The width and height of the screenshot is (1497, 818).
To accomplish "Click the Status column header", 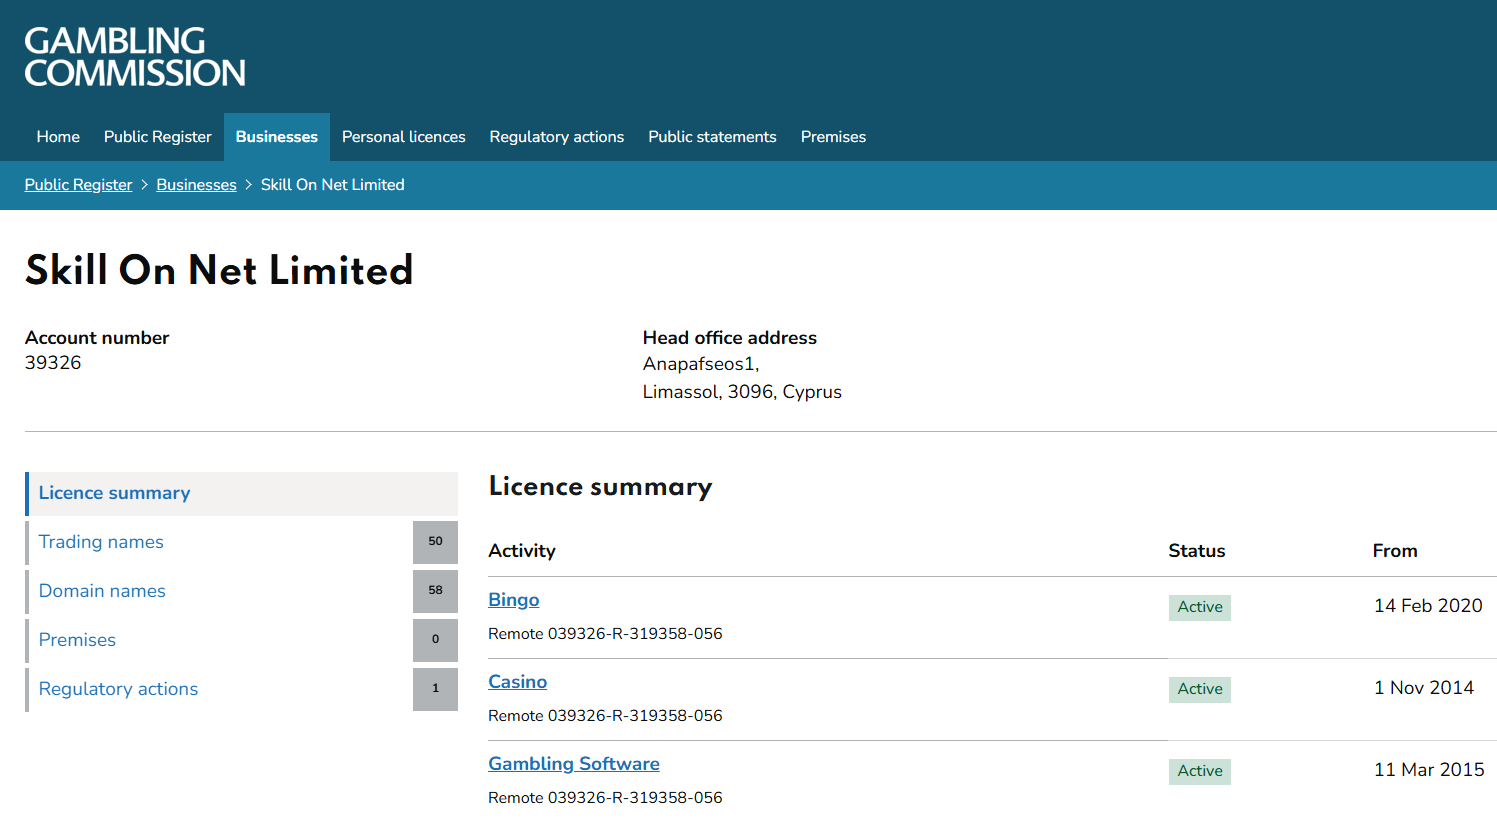I will (1197, 551).
